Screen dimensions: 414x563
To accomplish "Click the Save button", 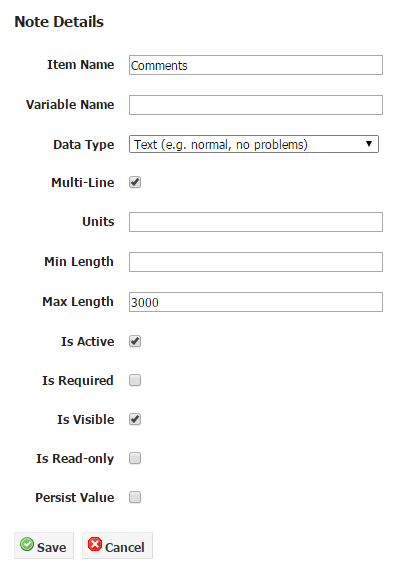I will click(x=44, y=545).
